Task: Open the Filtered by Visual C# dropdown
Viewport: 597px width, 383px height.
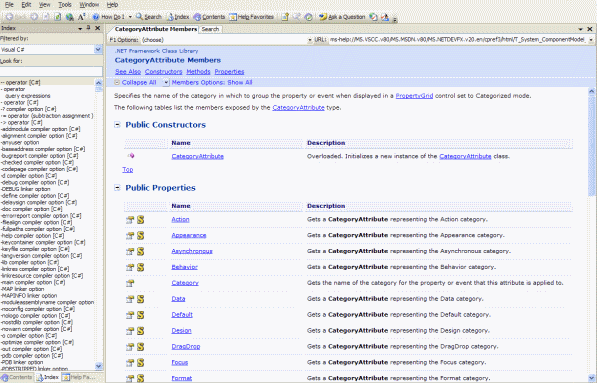Action: pyautogui.click(x=98, y=49)
